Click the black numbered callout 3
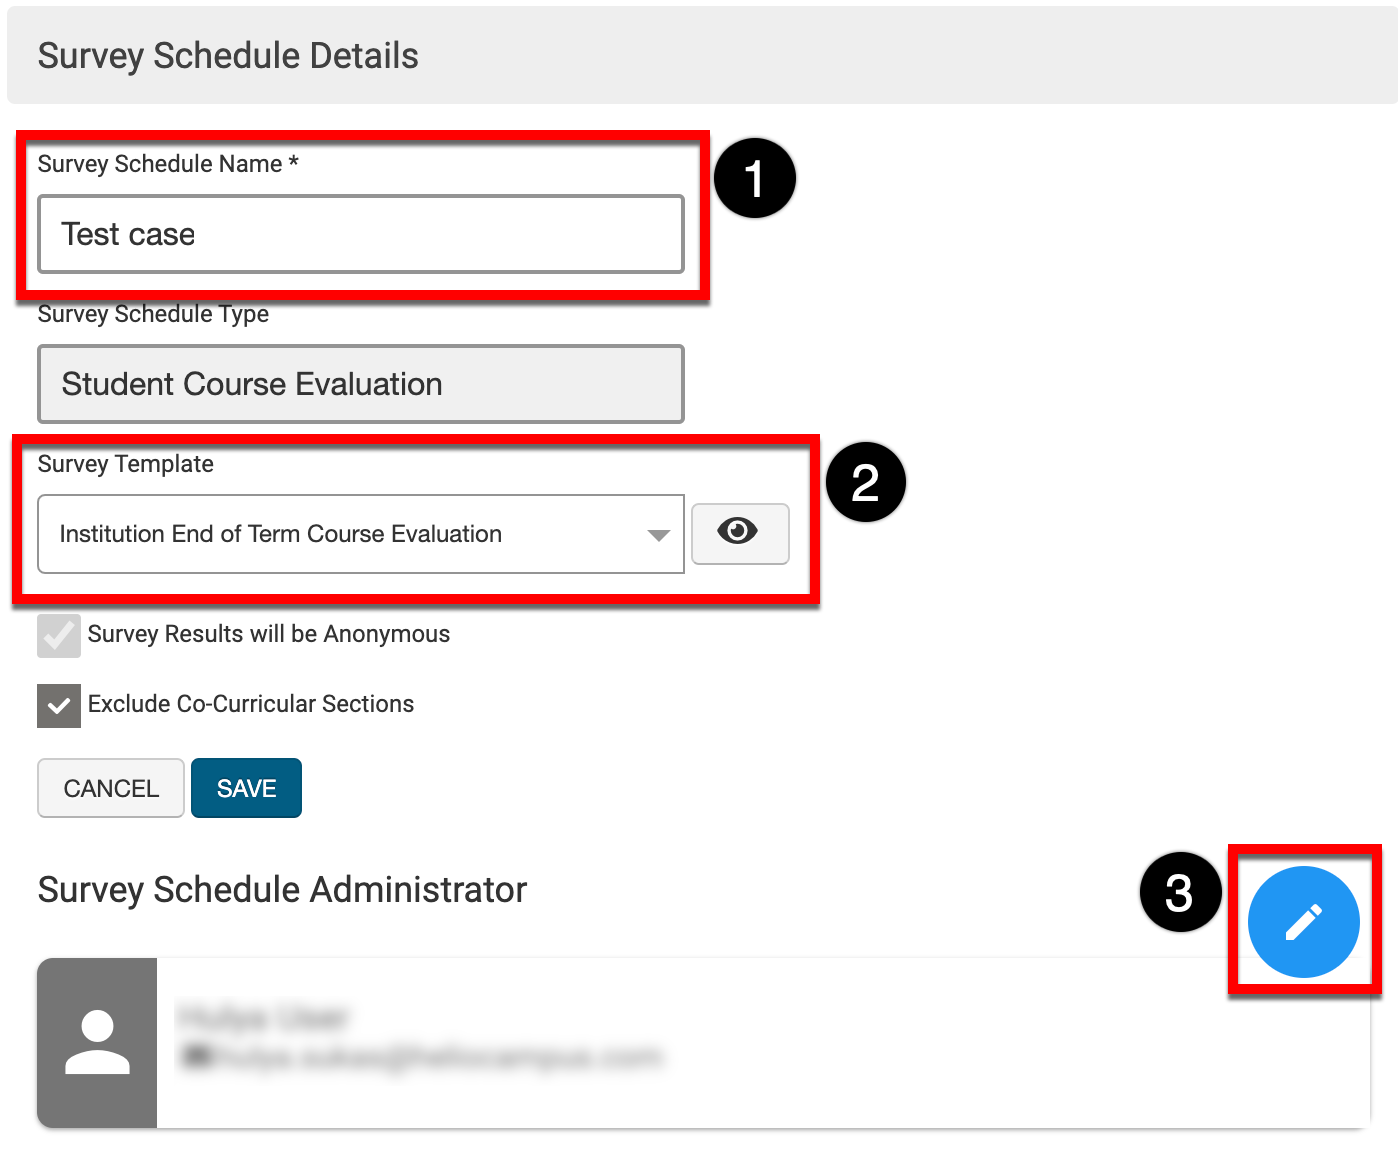The width and height of the screenshot is (1398, 1150). pyautogui.click(x=1180, y=892)
